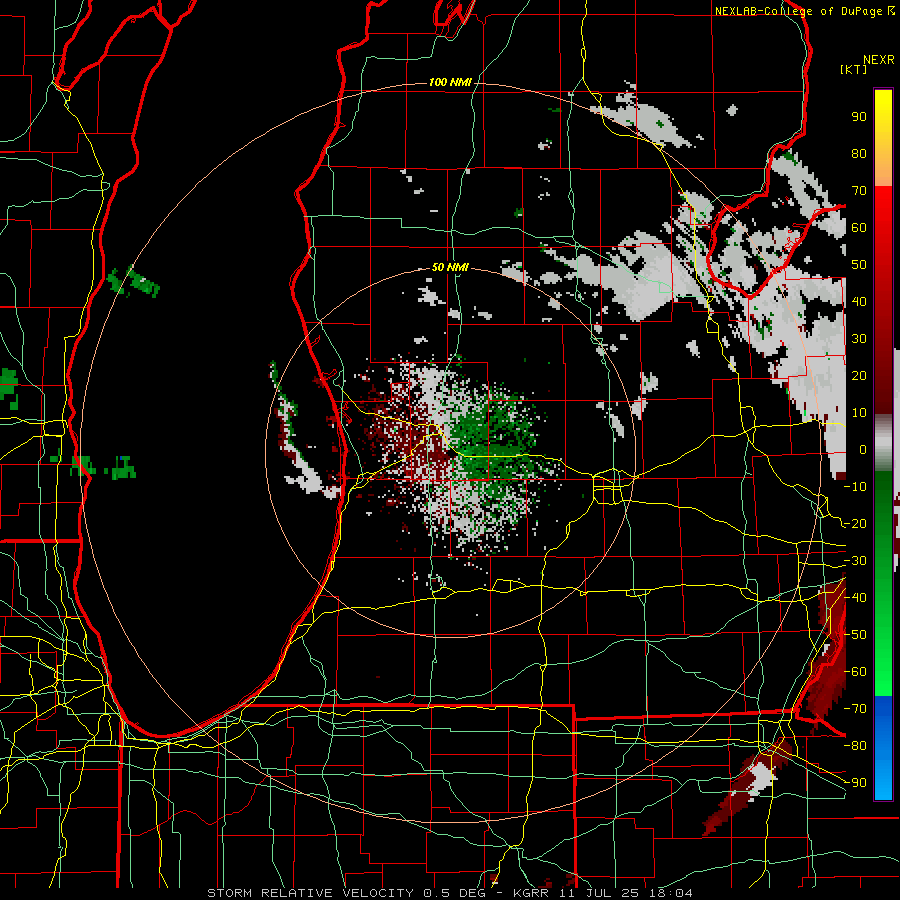900x900 pixels.
Task: Click the 30 value on the velocity scale
Action: [x=859, y=339]
